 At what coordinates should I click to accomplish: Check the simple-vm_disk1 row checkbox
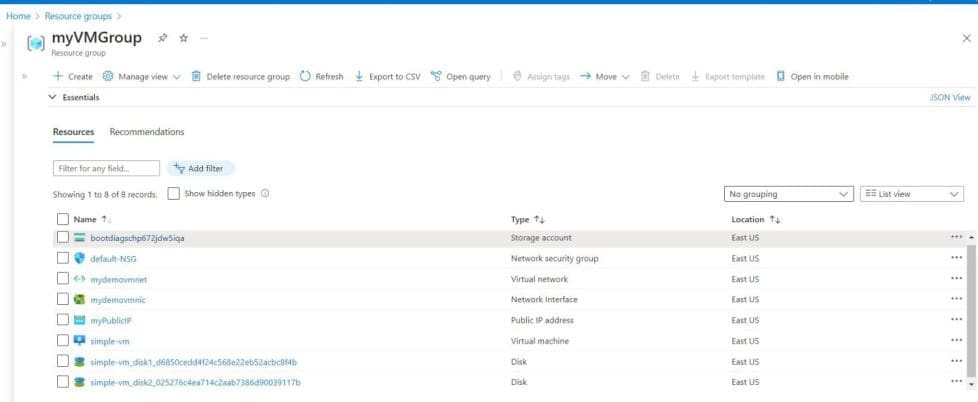[62, 361]
